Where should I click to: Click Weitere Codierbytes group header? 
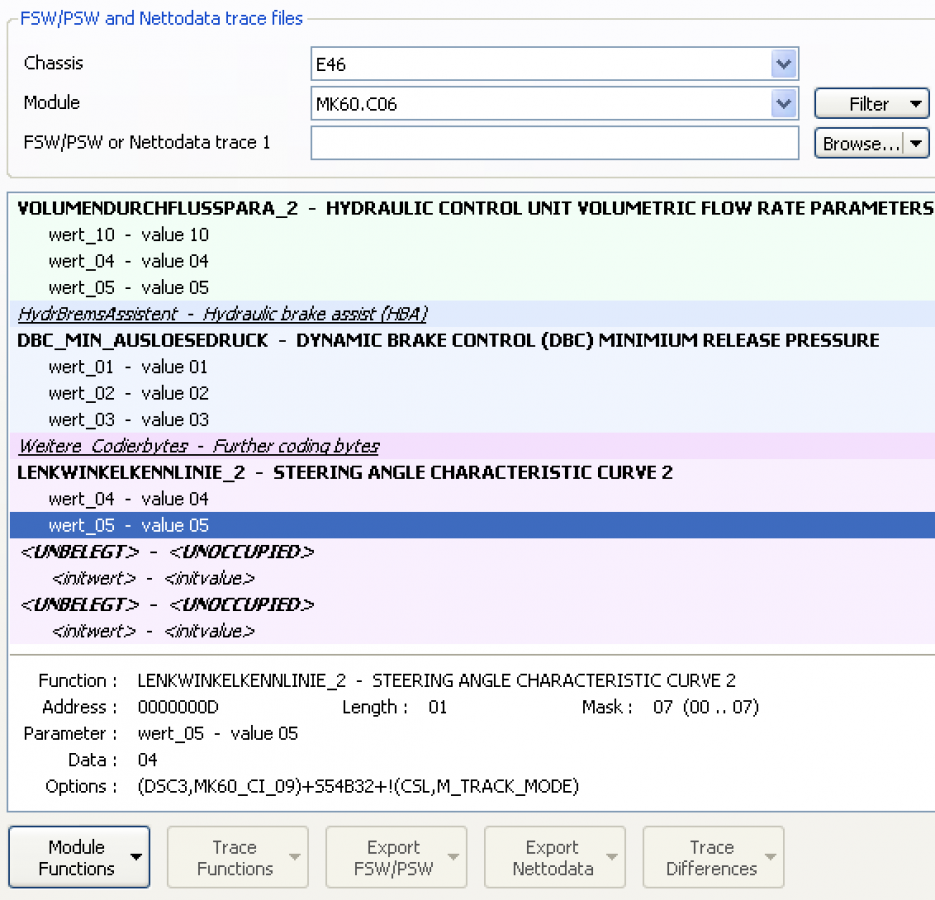[x=198, y=446]
